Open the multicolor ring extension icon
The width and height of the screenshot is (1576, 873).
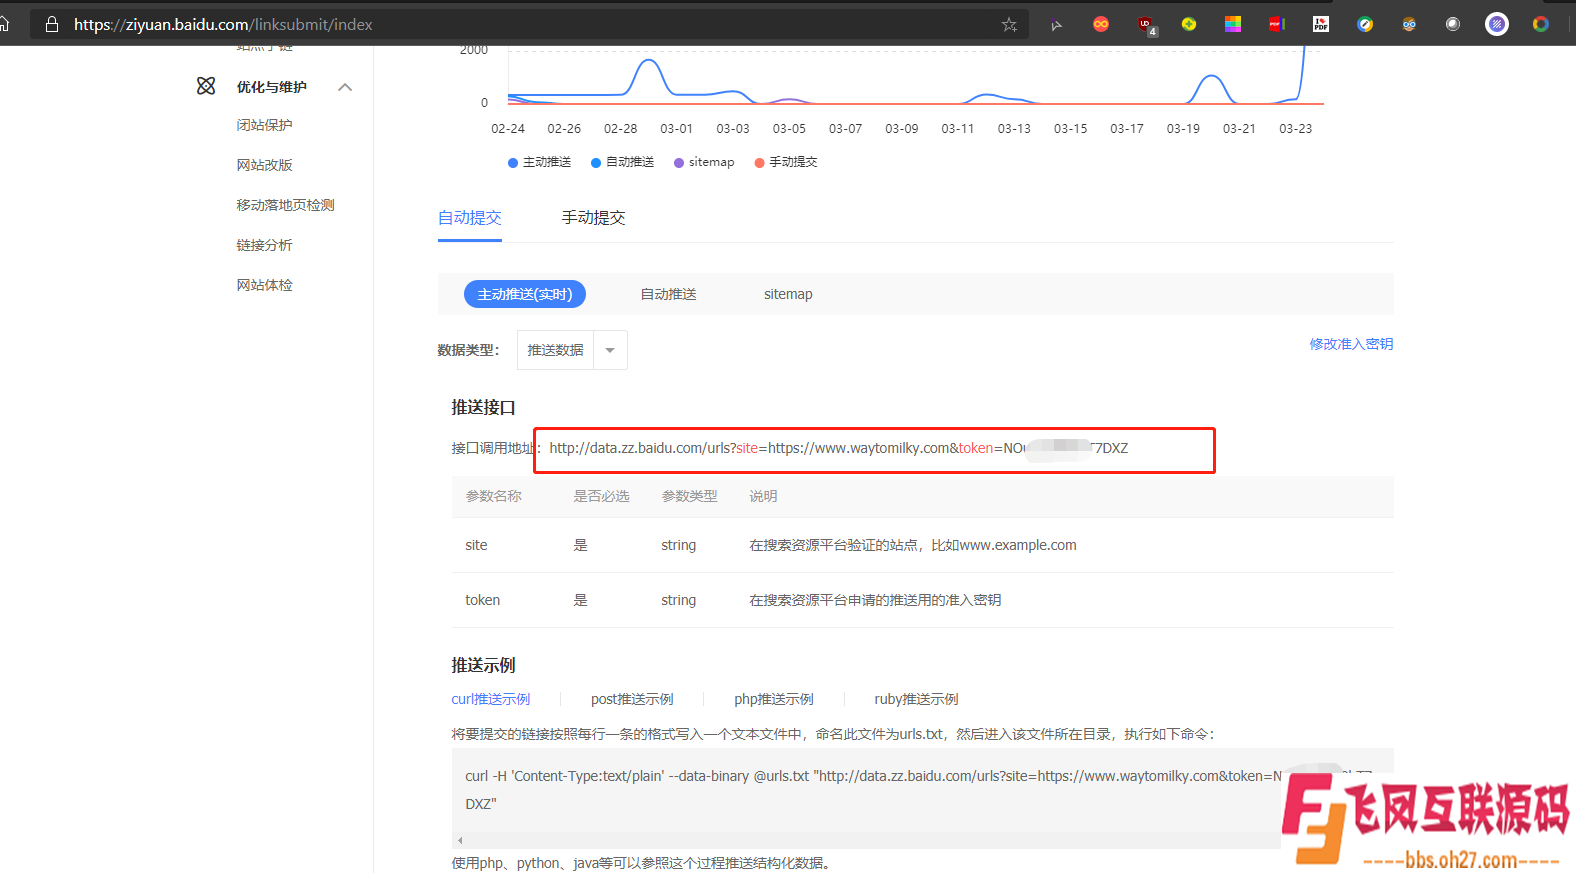pos(1541,24)
